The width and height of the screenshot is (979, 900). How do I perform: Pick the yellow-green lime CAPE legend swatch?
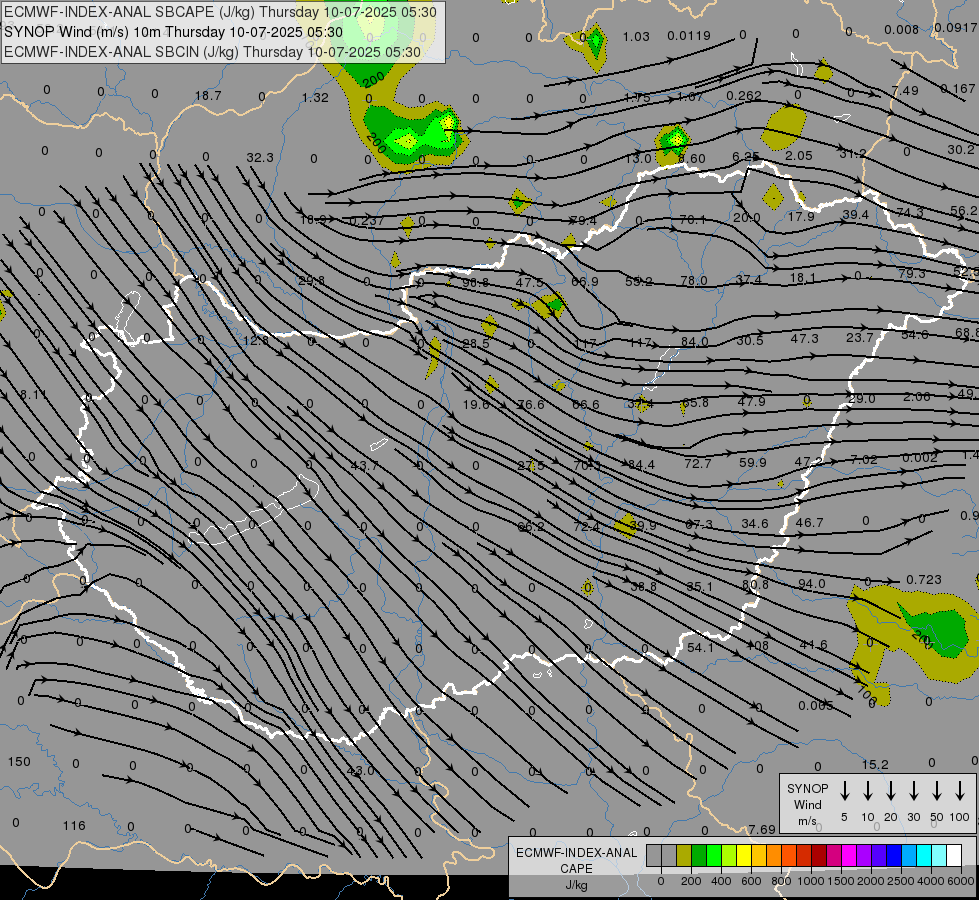(x=729, y=856)
